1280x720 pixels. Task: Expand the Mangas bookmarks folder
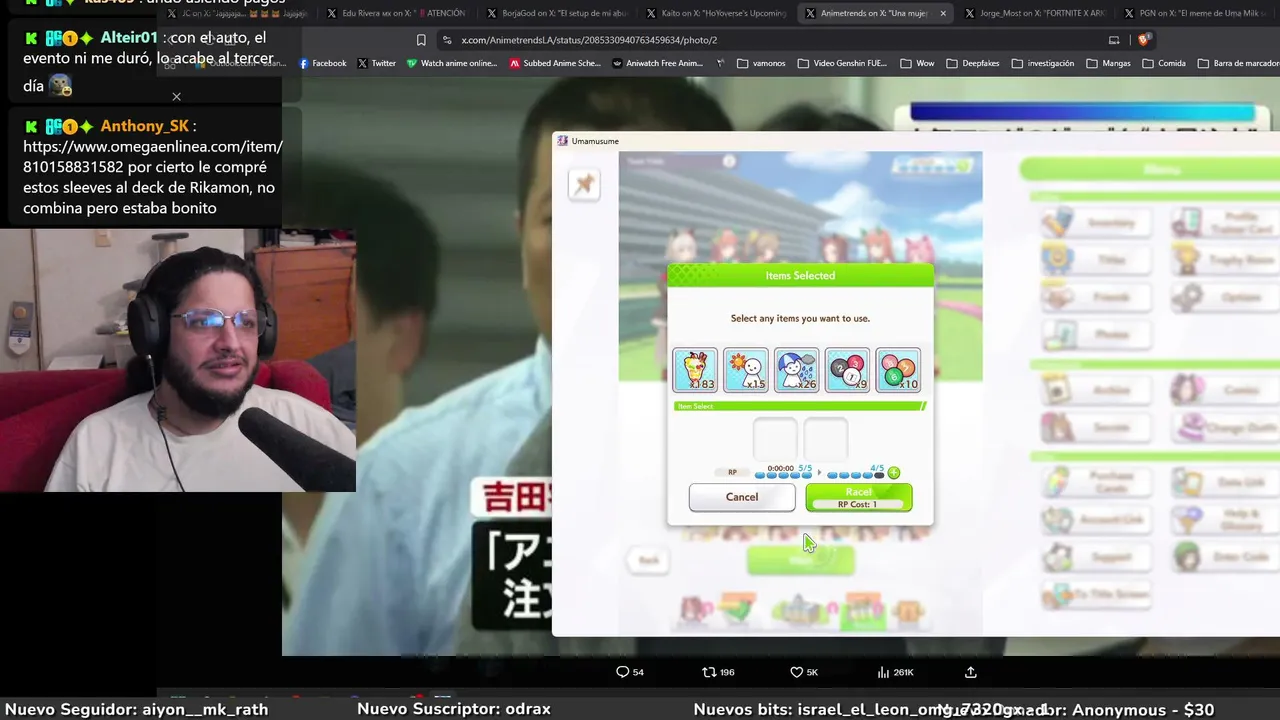(x=1108, y=63)
